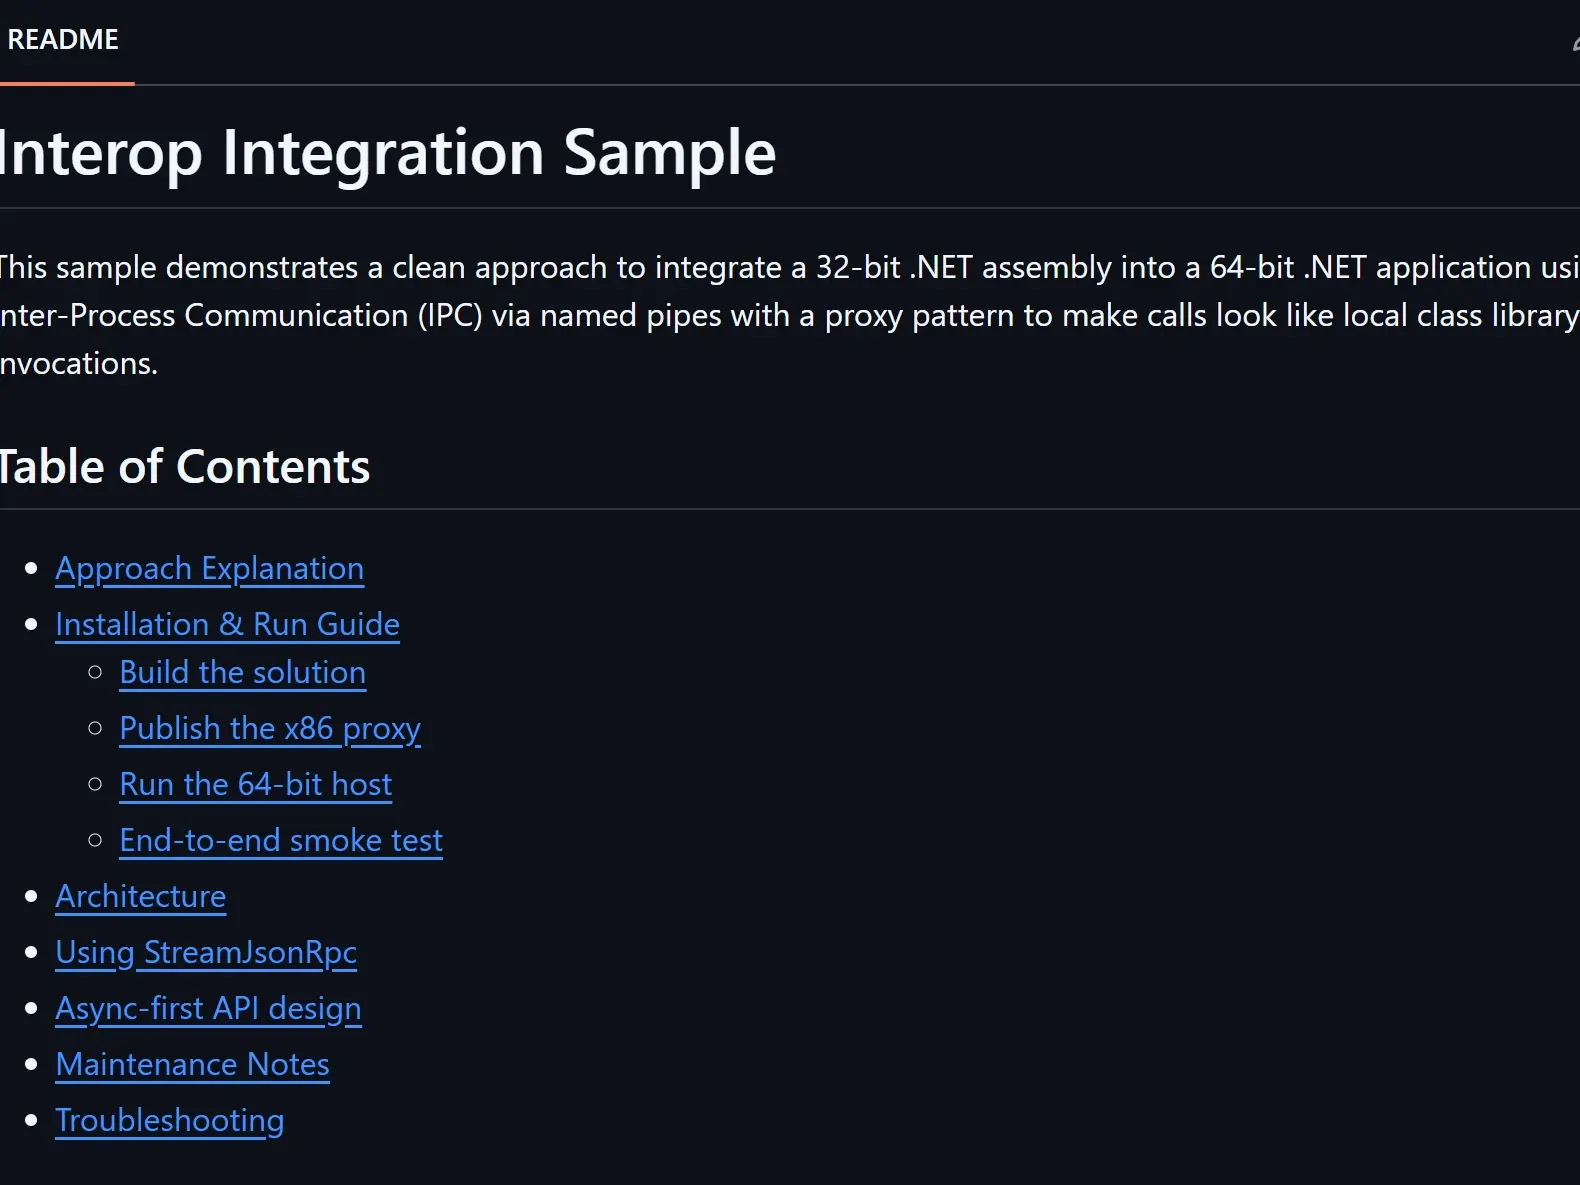The image size is (1580, 1185).
Task: Open the Maintenance Notes link
Action: click(192, 1064)
